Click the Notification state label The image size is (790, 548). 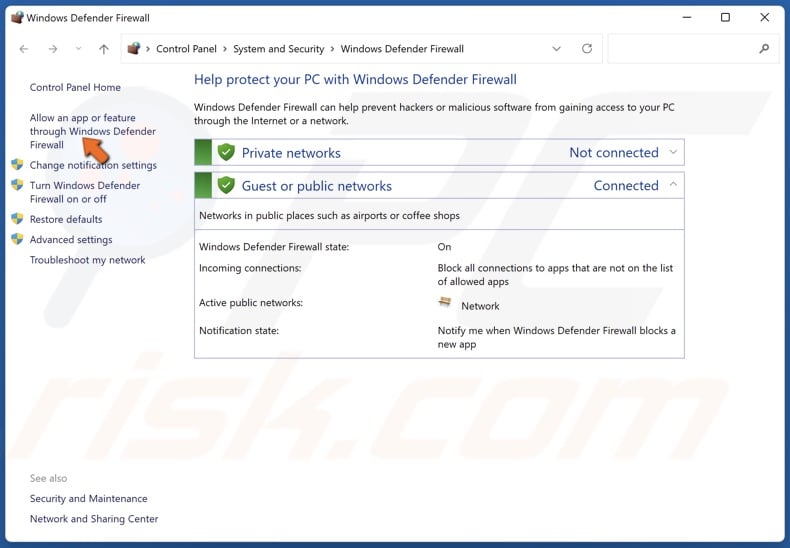239,330
